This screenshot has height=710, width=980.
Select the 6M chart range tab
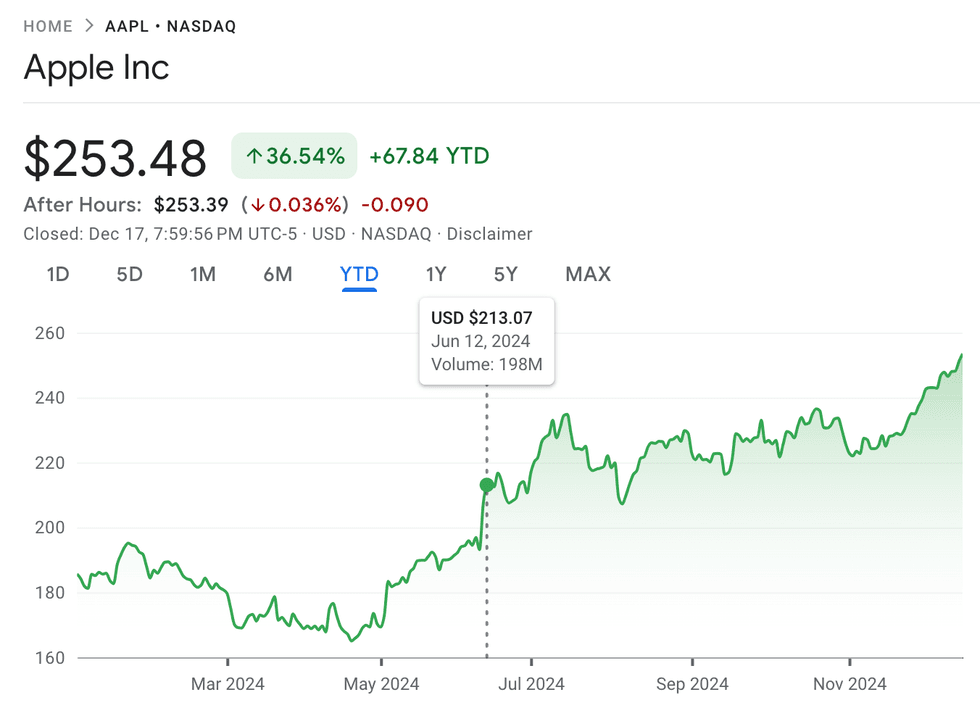(277, 274)
